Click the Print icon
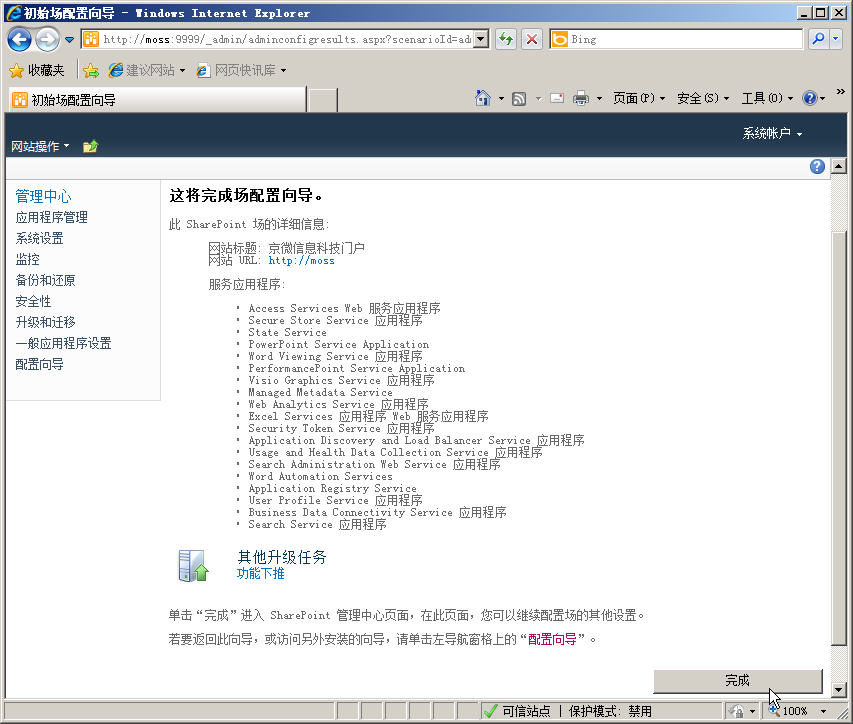Viewport: 853px width, 724px height. (581, 98)
